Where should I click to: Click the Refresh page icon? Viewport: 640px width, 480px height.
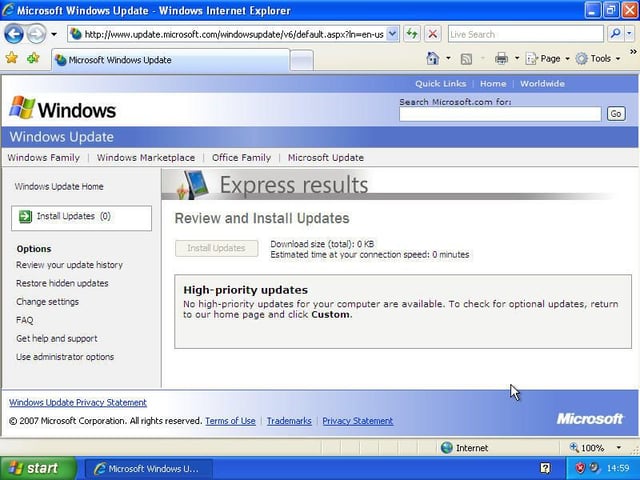pyautogui.click(x=412, y=34)
